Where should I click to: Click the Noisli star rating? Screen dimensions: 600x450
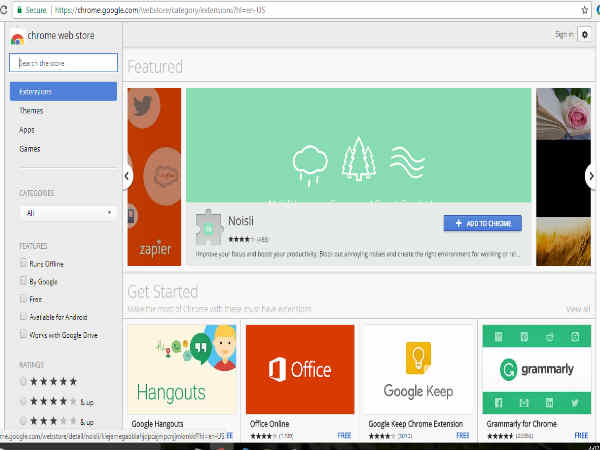(241, 240)
